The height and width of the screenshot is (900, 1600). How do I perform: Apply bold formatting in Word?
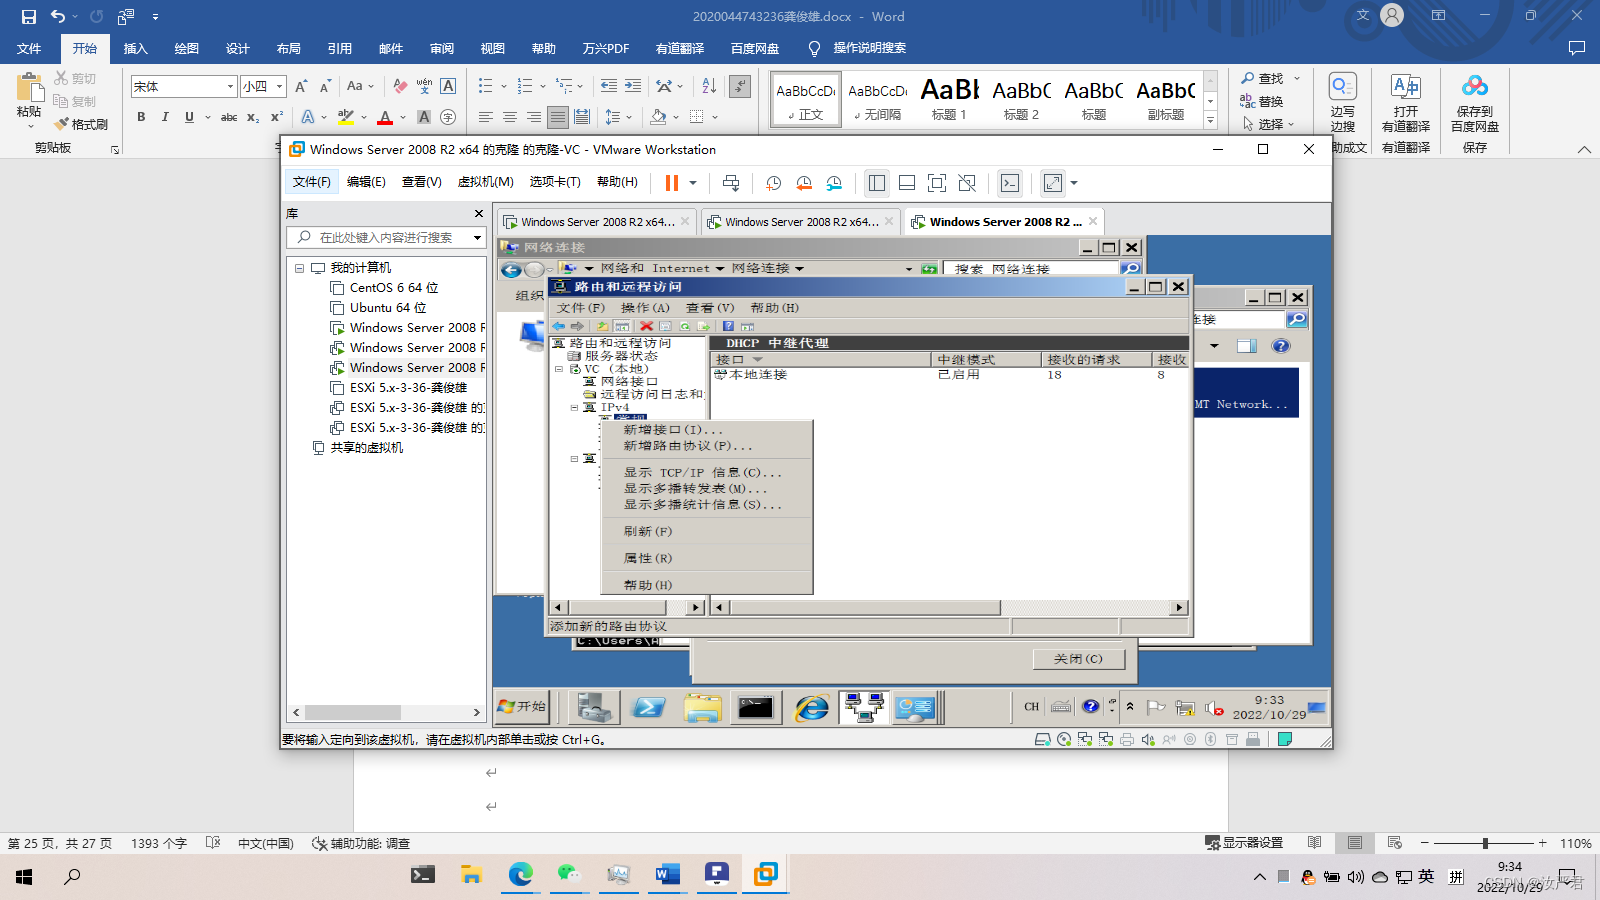141,117
